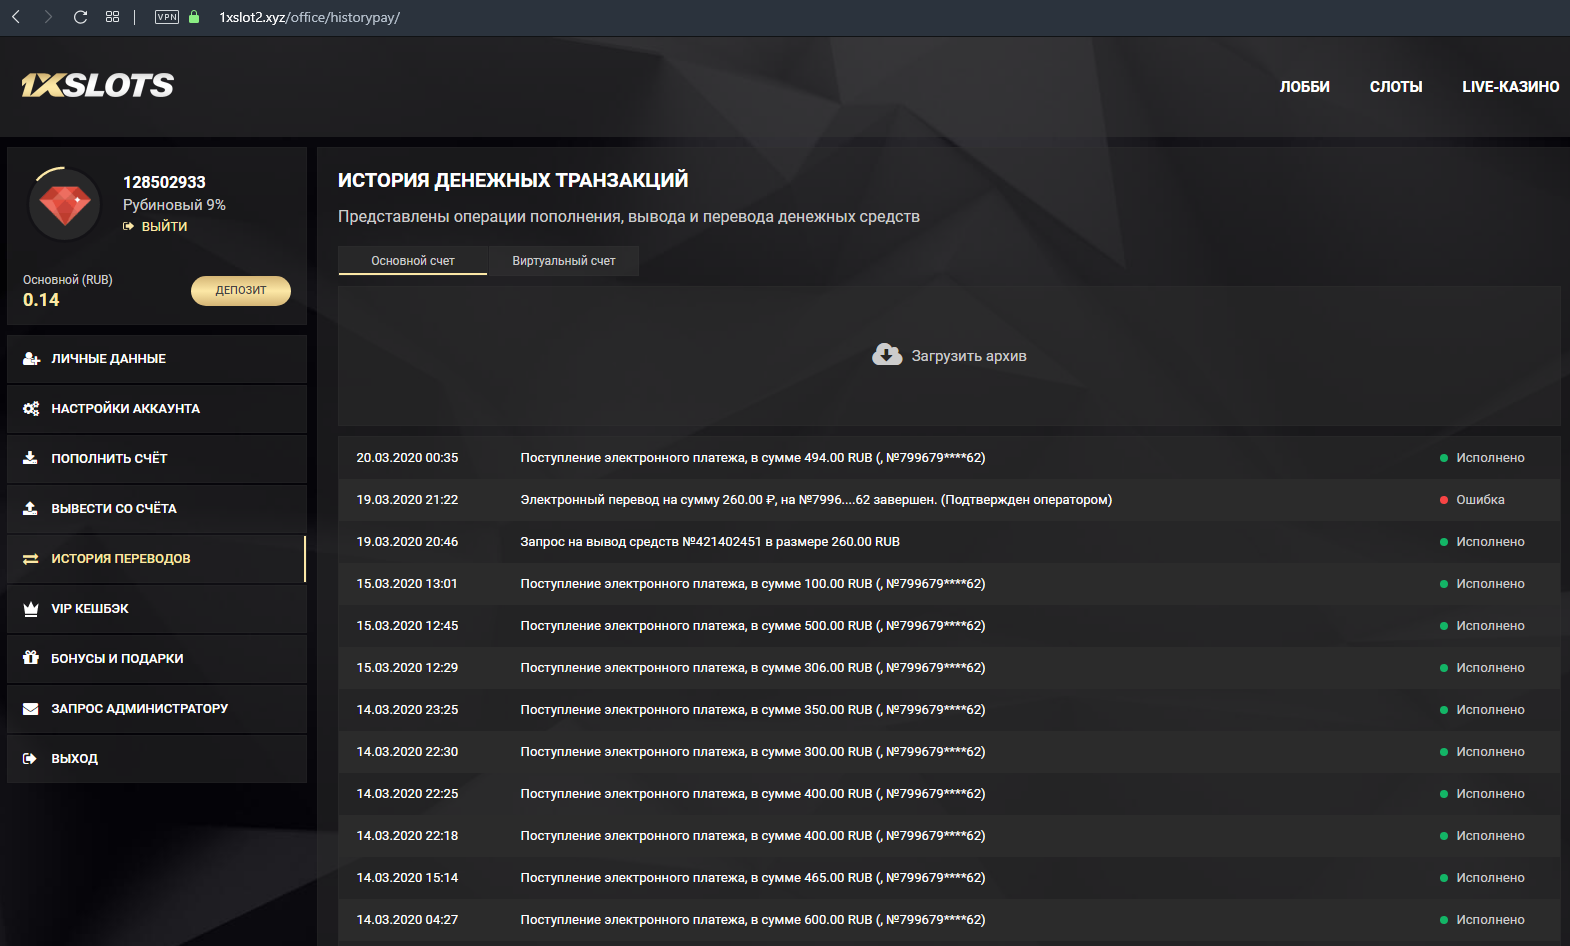Go forward with the browser forward arrow
1570x946 pixels.
48,17
